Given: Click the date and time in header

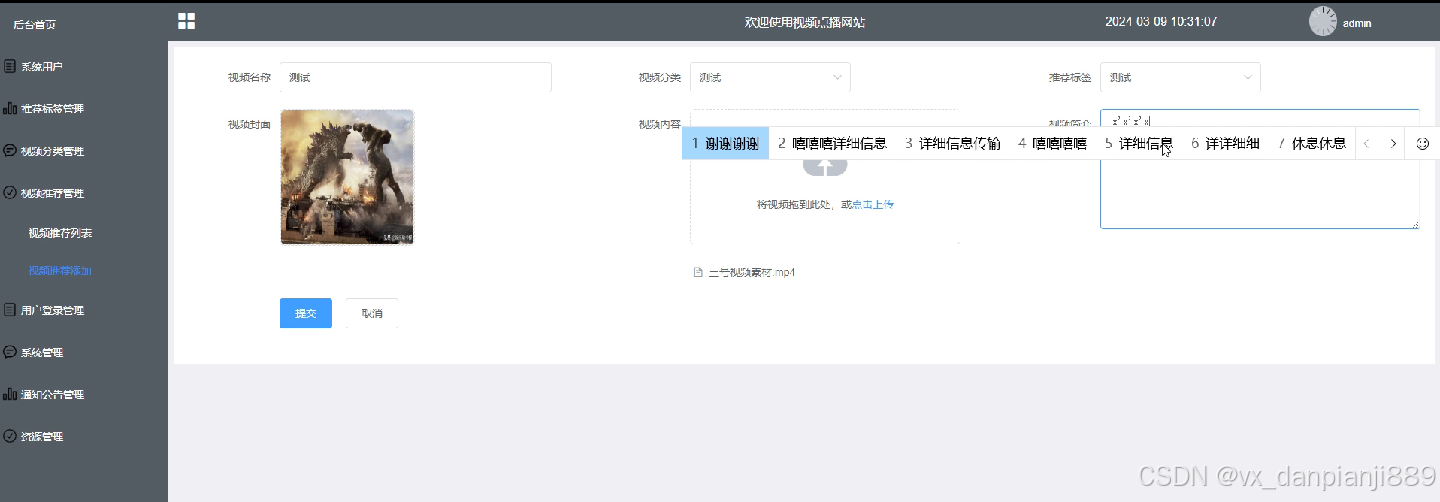Looking at the screenshot, I should pos(1161,21).
